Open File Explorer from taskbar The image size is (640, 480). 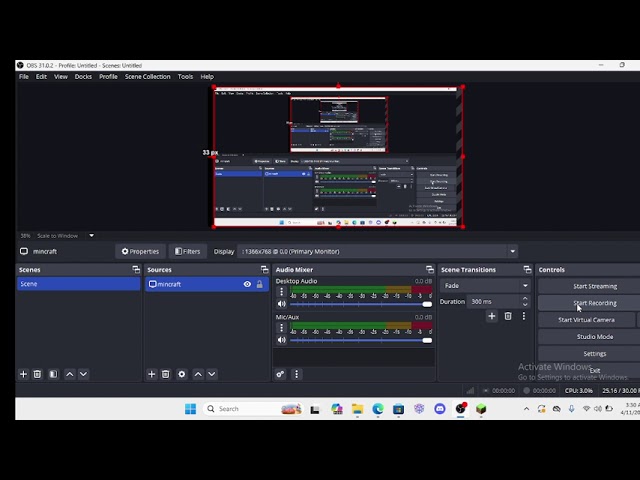tap(358, 409)
